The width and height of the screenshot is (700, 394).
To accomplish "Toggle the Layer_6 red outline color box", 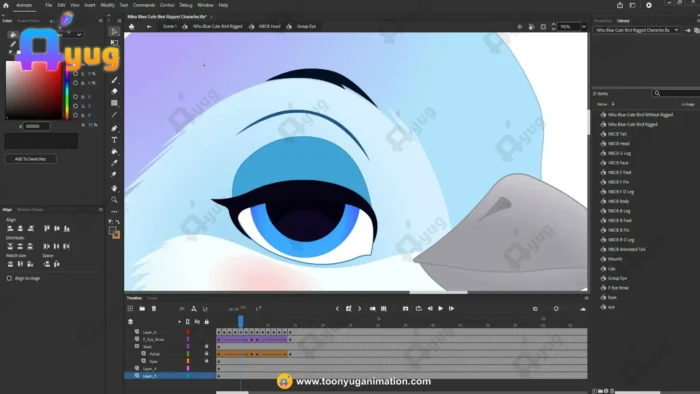I will [188, 332].
